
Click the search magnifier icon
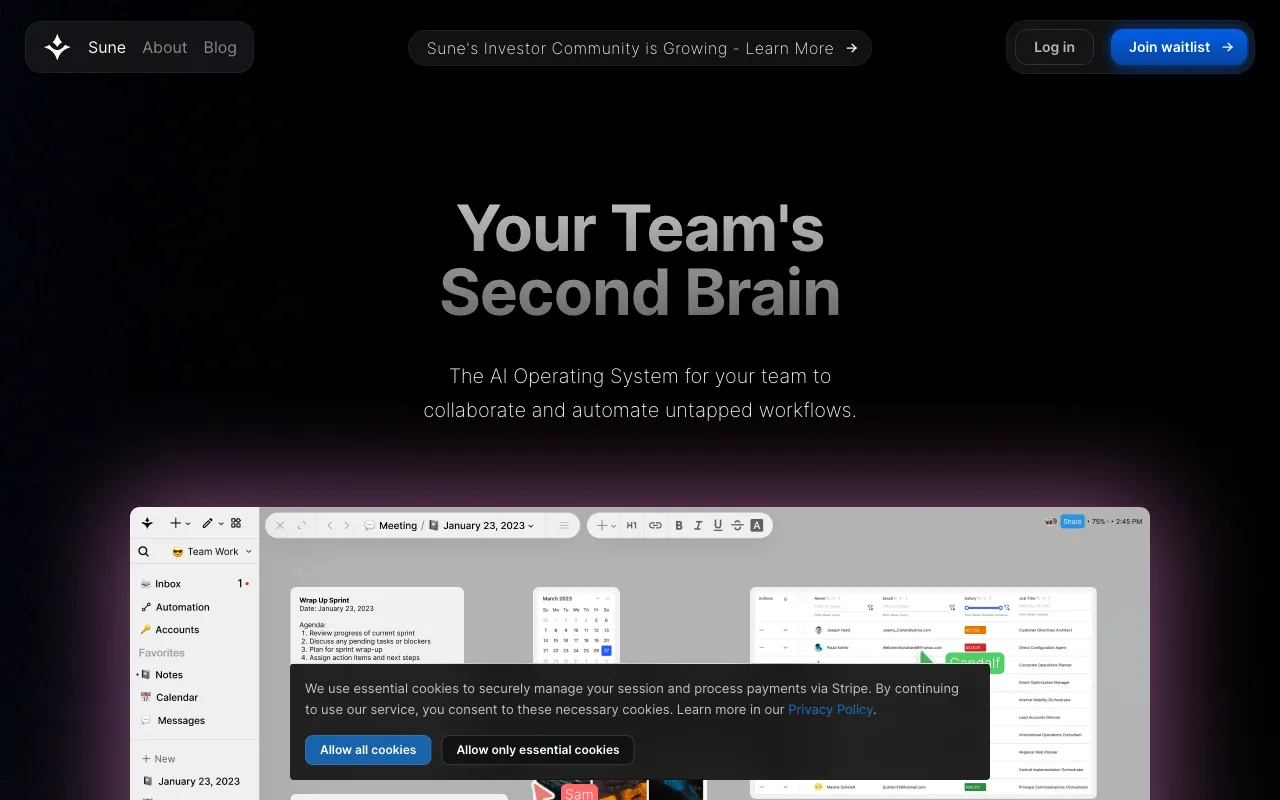tap(143, 551)
